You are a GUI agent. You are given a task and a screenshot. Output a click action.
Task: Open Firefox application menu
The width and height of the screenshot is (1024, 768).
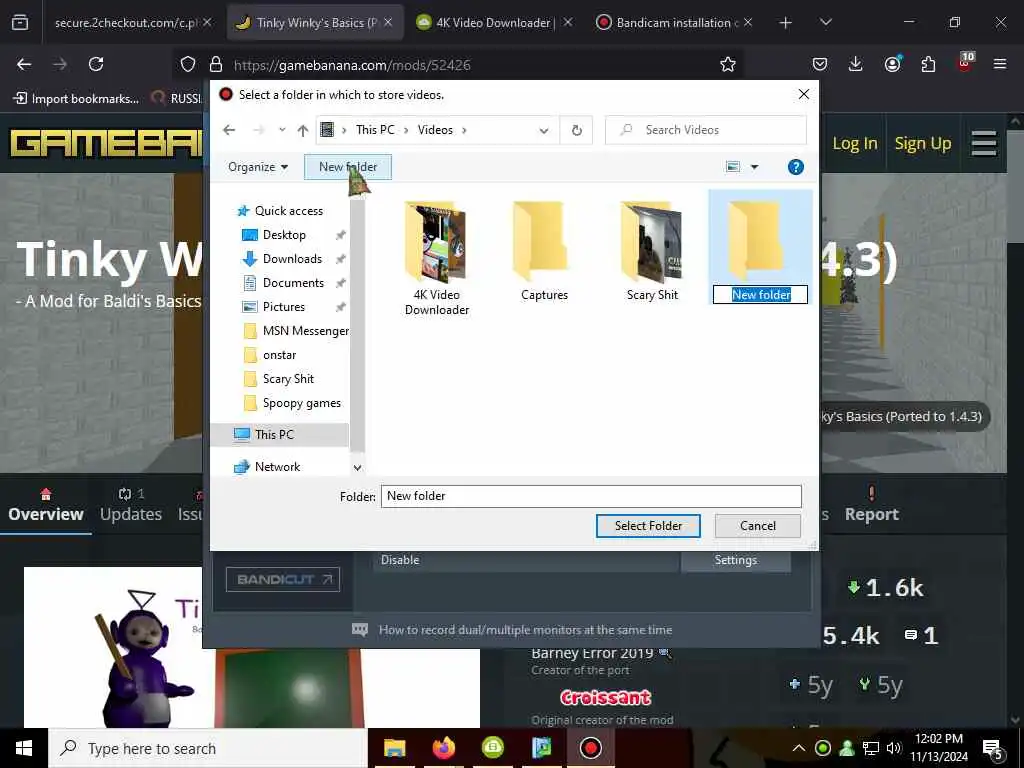click(999, 64)
